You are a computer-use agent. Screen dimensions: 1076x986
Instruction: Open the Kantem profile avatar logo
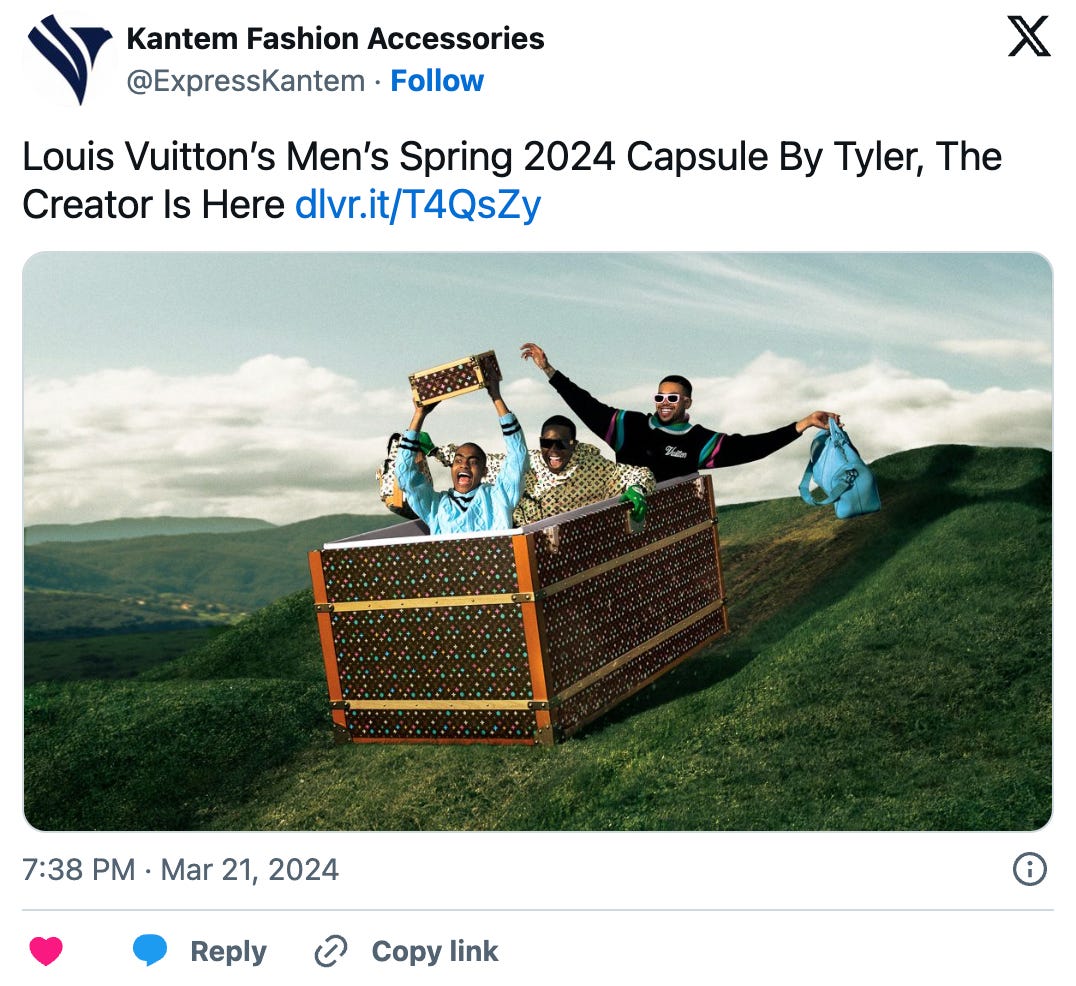pyautogui.click(x=69, y=60)
